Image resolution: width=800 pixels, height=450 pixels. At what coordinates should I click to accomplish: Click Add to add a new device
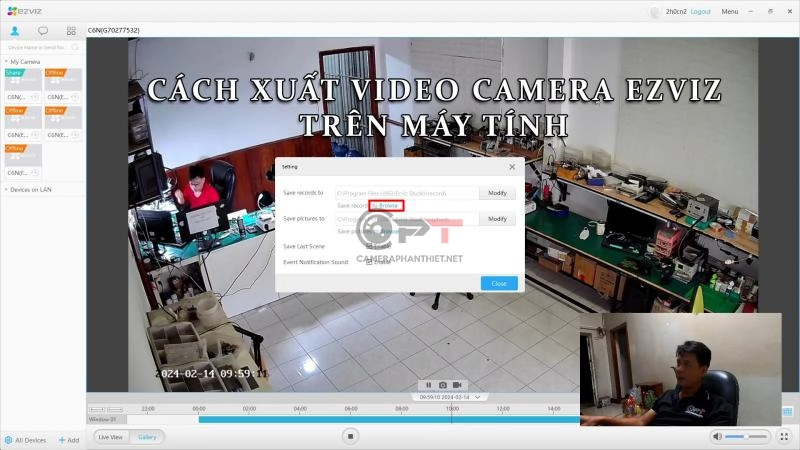[69, 440]
